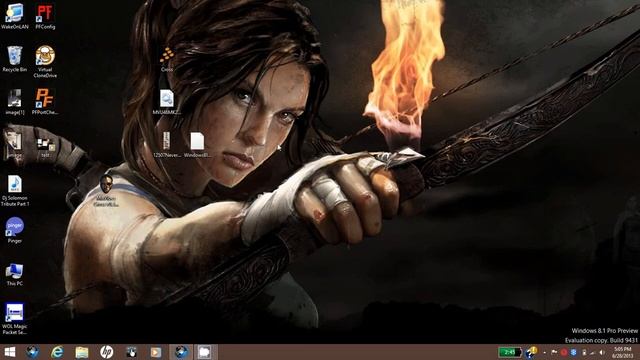Viewport: 640px width, 360px height.
Task: Open File Explorer from the taskbar
Action: [x=82, y=352]
